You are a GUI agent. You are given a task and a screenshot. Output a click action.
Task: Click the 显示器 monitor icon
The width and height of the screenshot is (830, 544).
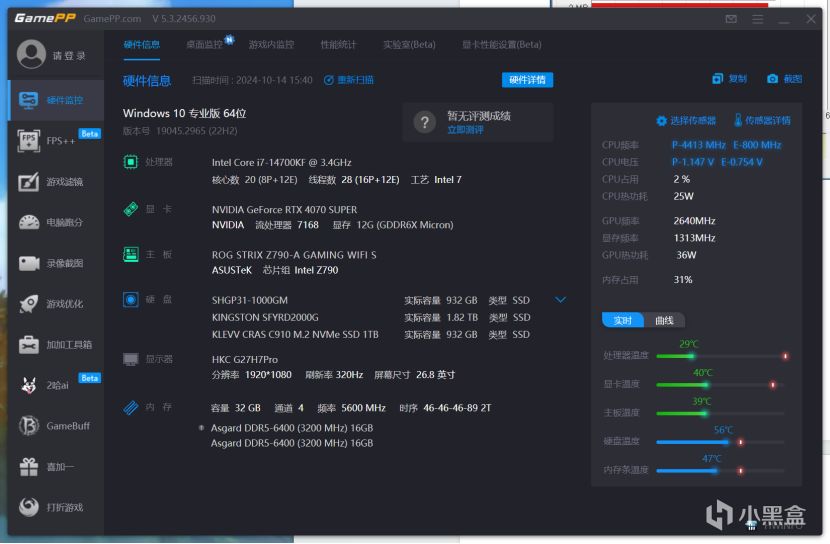click(131, 359)
